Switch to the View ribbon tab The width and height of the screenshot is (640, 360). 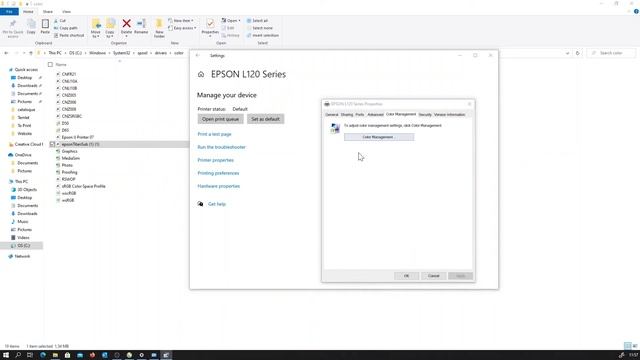pos(66,11)
